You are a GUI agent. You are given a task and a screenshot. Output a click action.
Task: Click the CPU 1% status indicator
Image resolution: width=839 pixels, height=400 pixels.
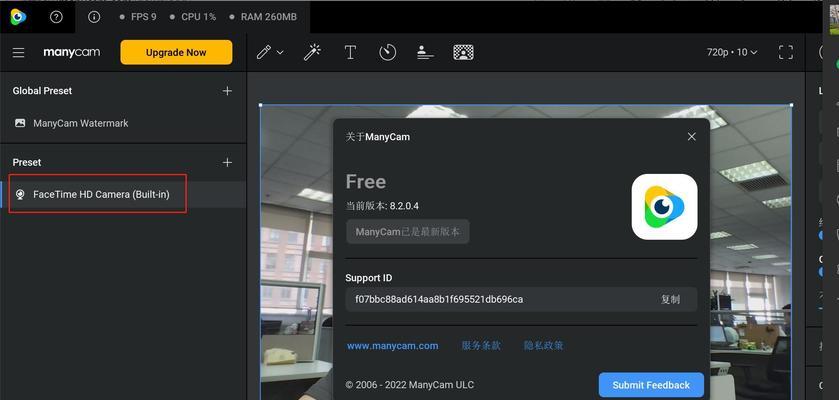pos(193,17)
